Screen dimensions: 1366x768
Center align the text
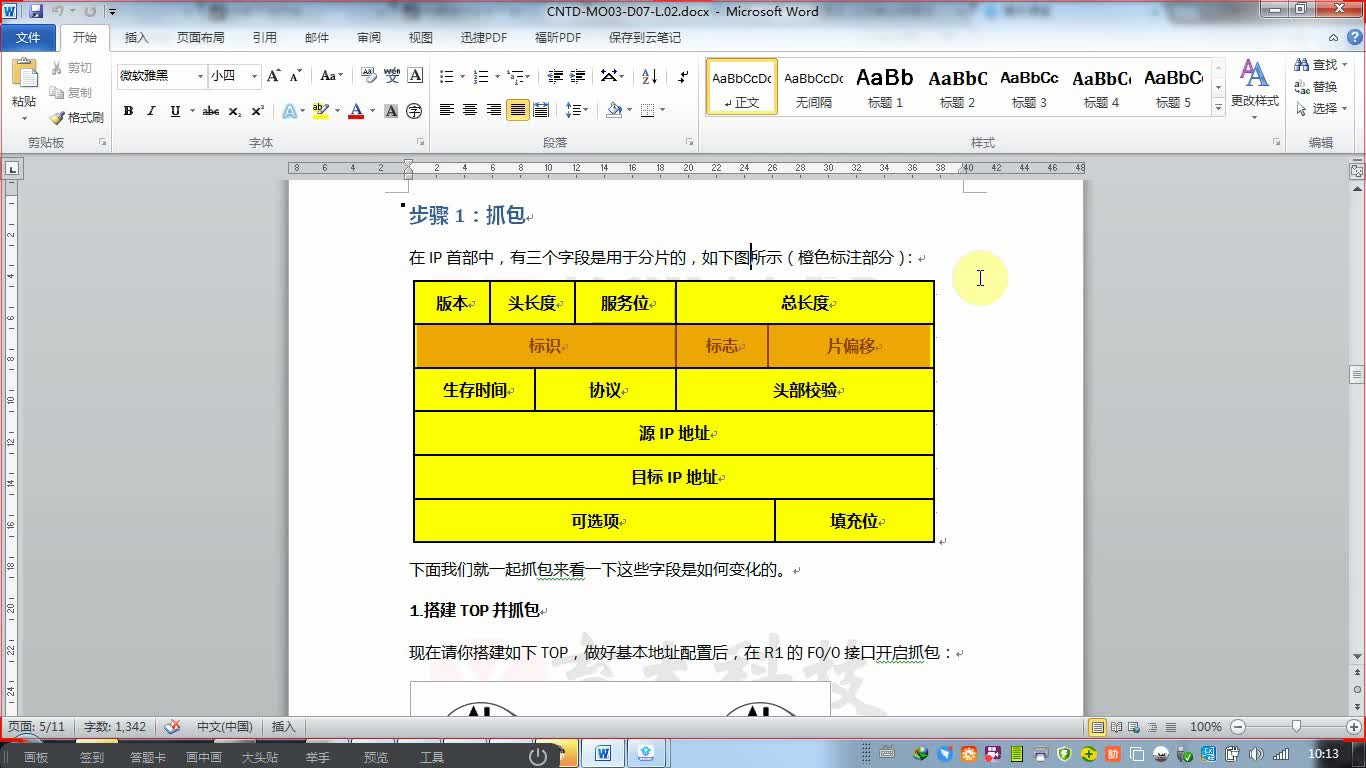[x=470, y=110]
